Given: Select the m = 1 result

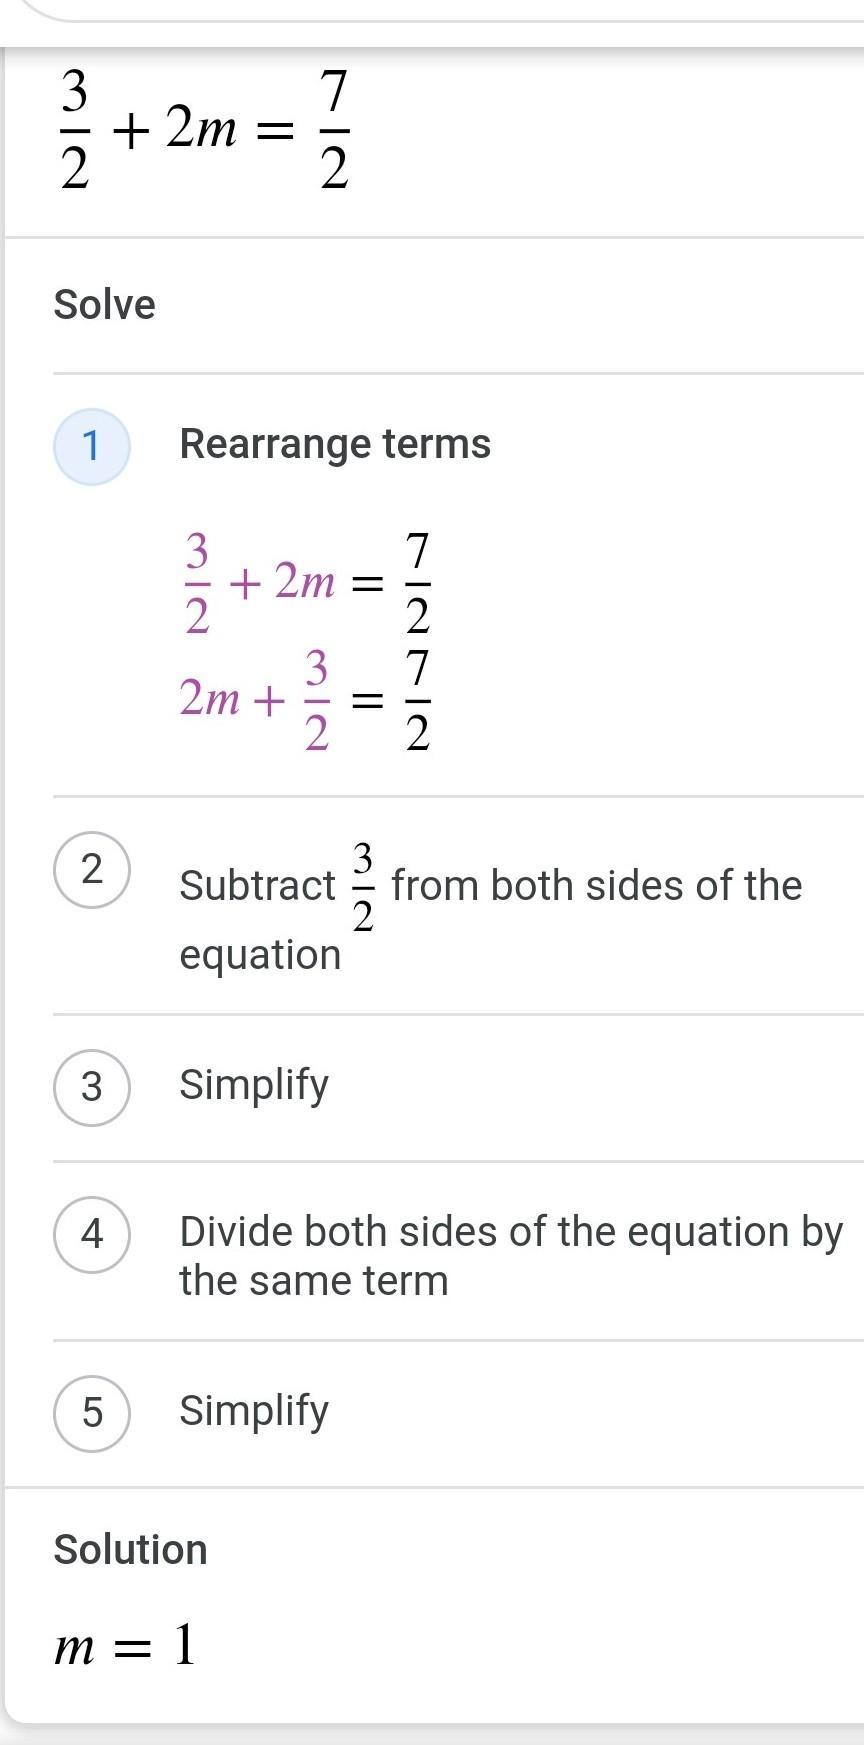Looking at the screenshot, I should pyautogui.click(x=125, y=1645).
